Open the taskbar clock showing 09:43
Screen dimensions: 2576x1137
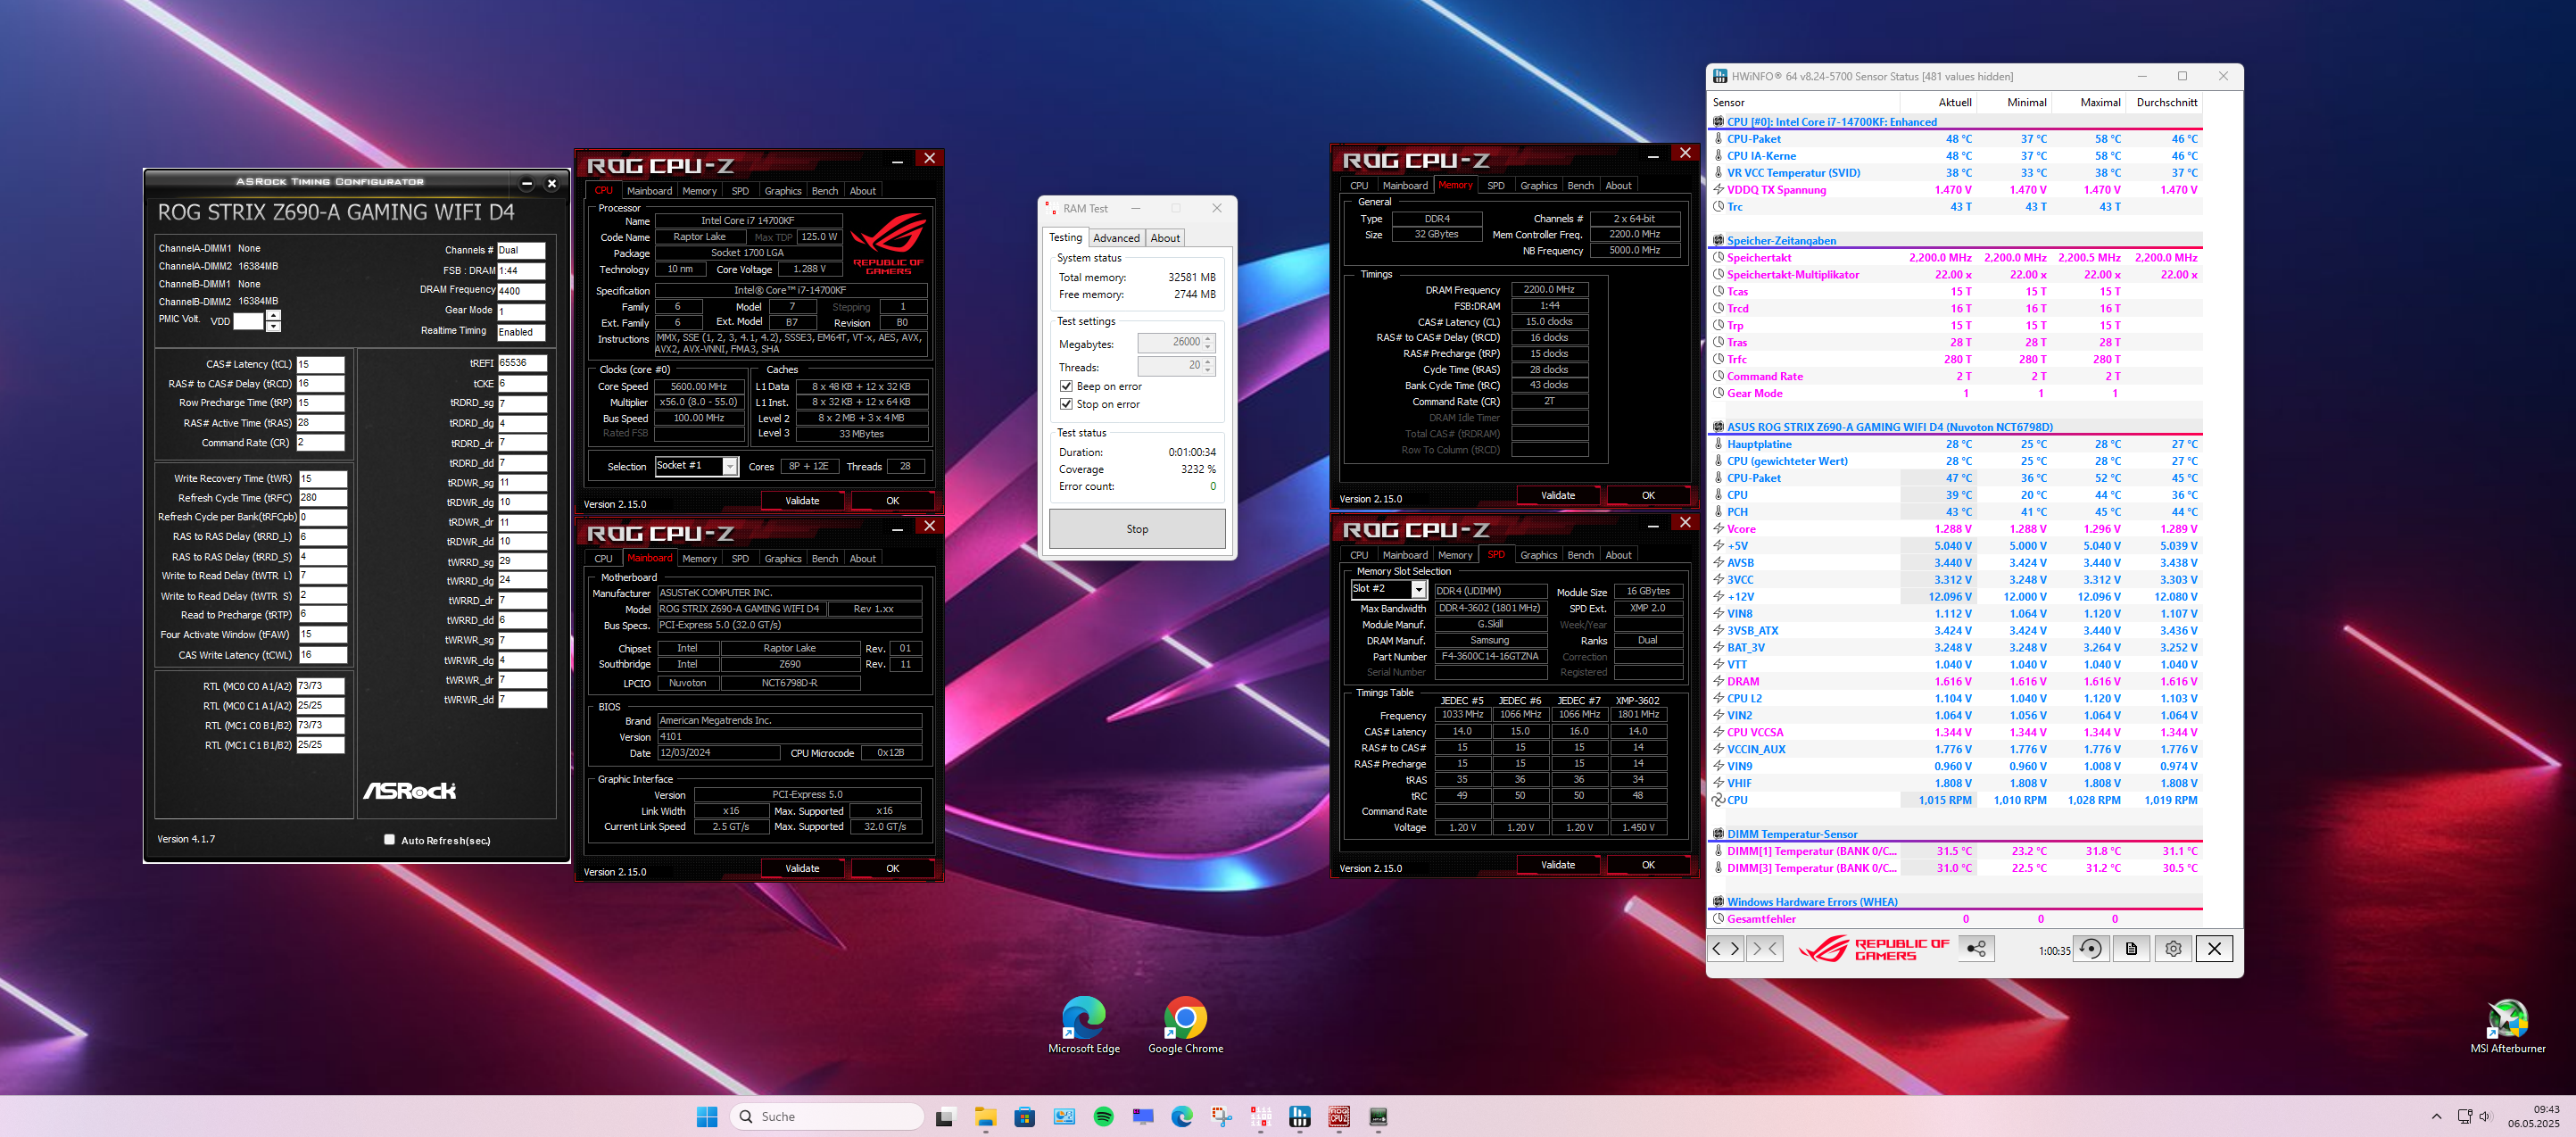click(2533, 1116)
